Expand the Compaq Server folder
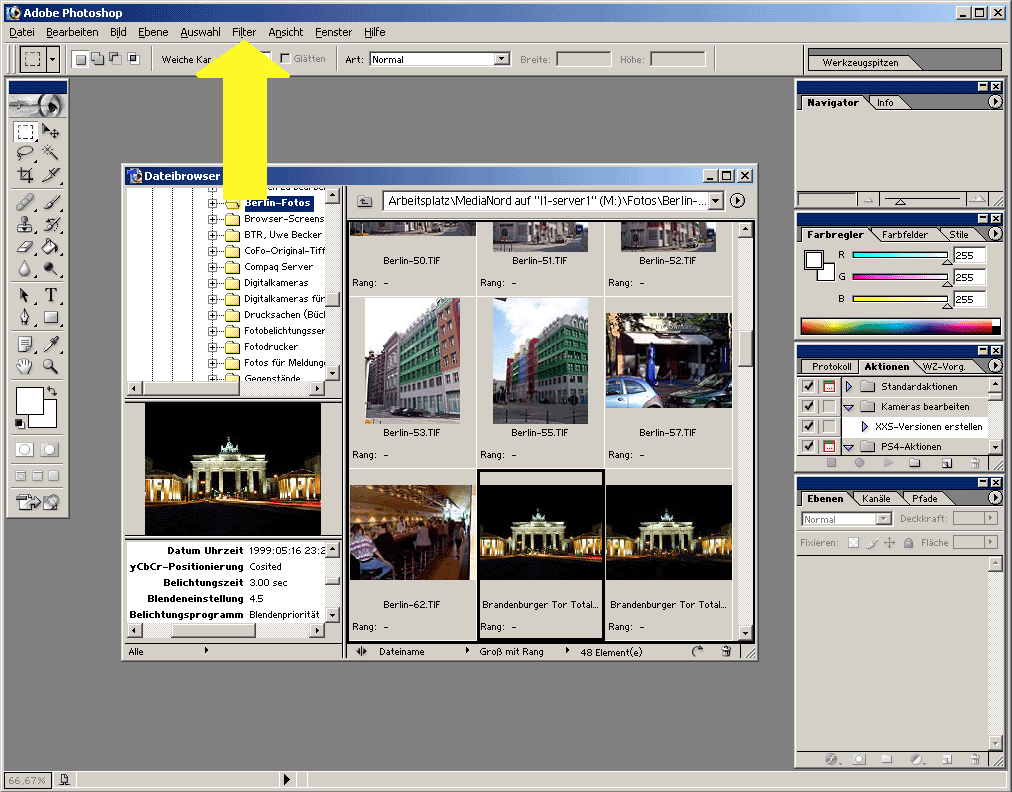 (x=212, y=267)
